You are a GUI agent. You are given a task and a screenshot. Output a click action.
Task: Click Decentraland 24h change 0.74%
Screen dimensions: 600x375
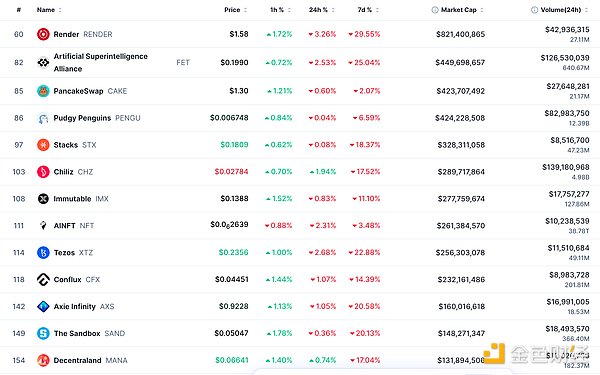click(323, 360)
